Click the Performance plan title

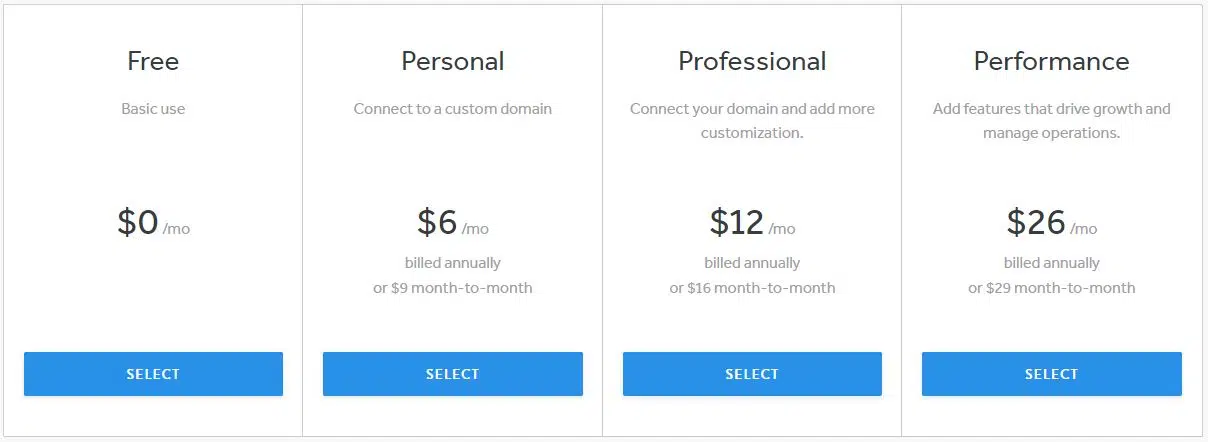1051,61
